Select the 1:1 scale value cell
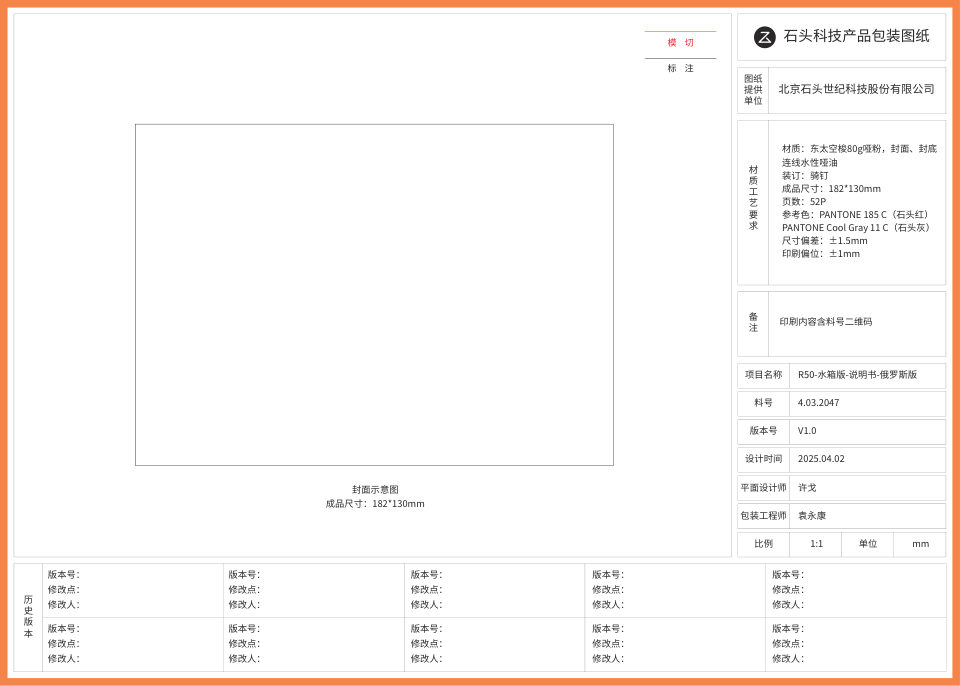960x686 pixels. coord(816,544)
